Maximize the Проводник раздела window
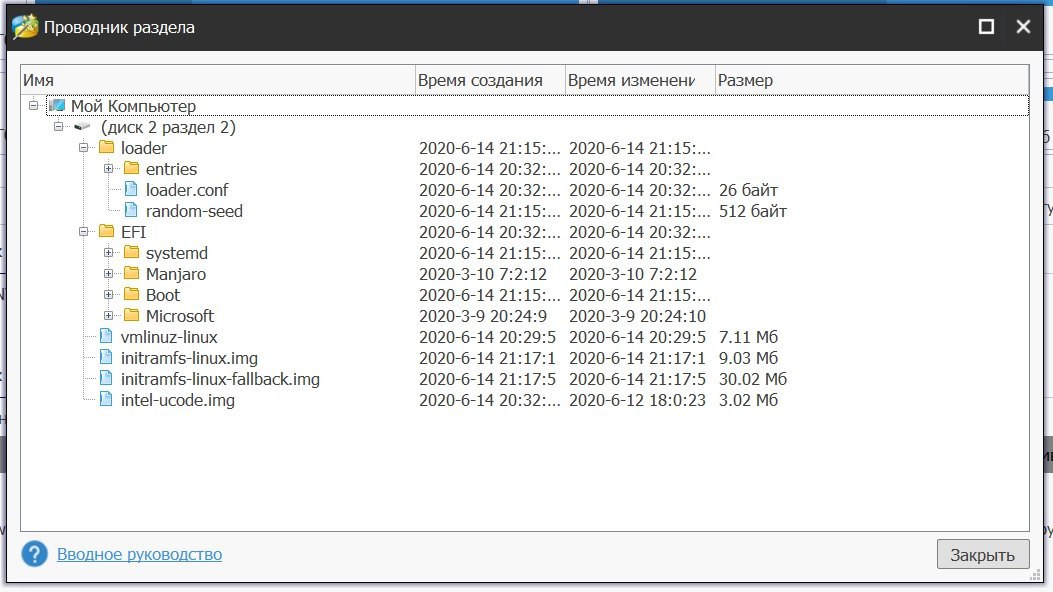The height and width of the screenshot is (592, 1053). click(986, 26)
